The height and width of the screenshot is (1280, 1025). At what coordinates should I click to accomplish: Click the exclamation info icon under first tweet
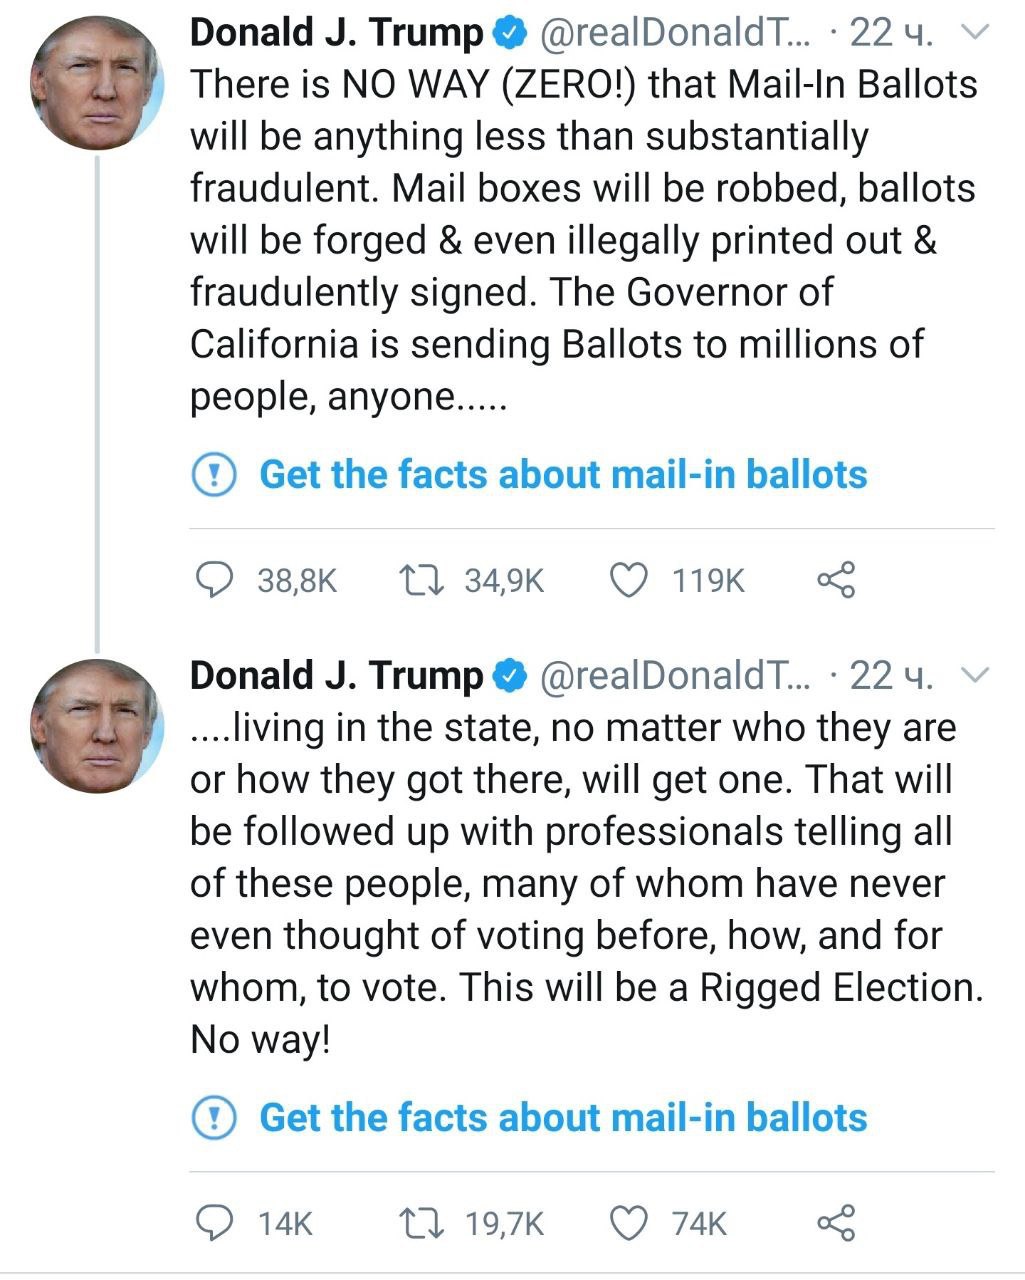213,474
